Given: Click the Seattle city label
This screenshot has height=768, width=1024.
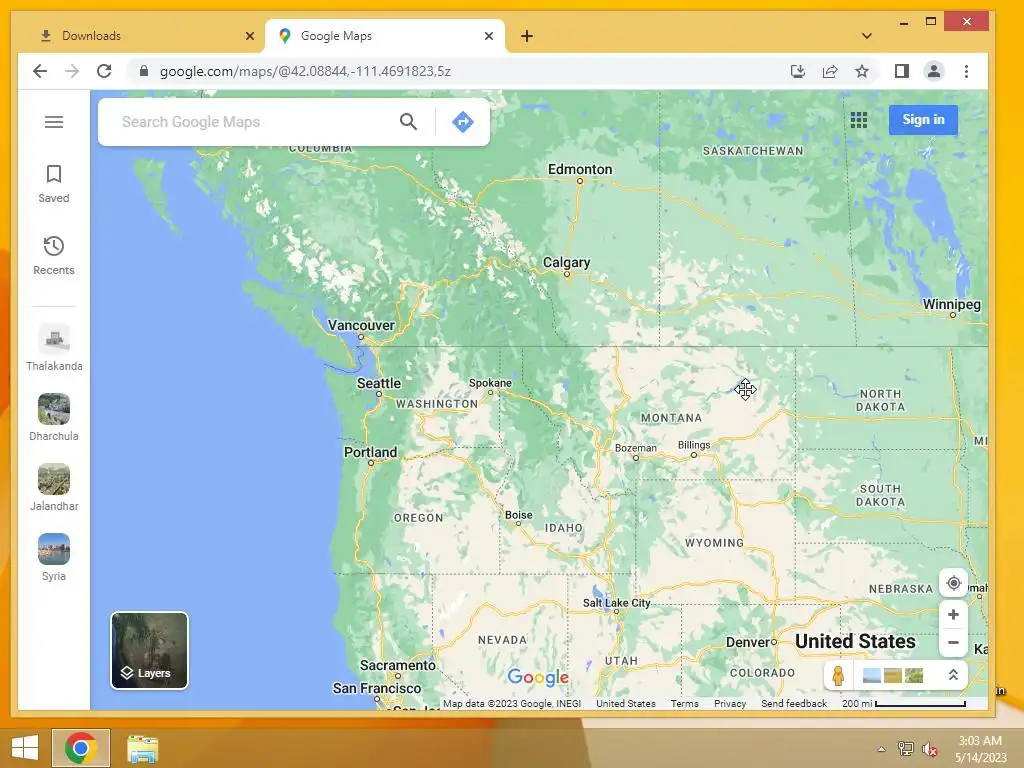Looking at the screenshot, I should [x=379, y=383].
